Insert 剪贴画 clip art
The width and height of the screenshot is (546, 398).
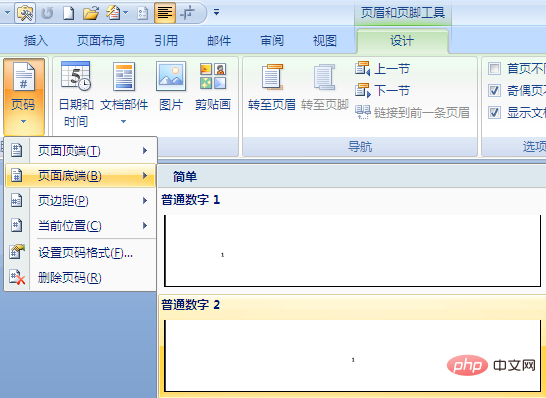[x=213, y=86]
